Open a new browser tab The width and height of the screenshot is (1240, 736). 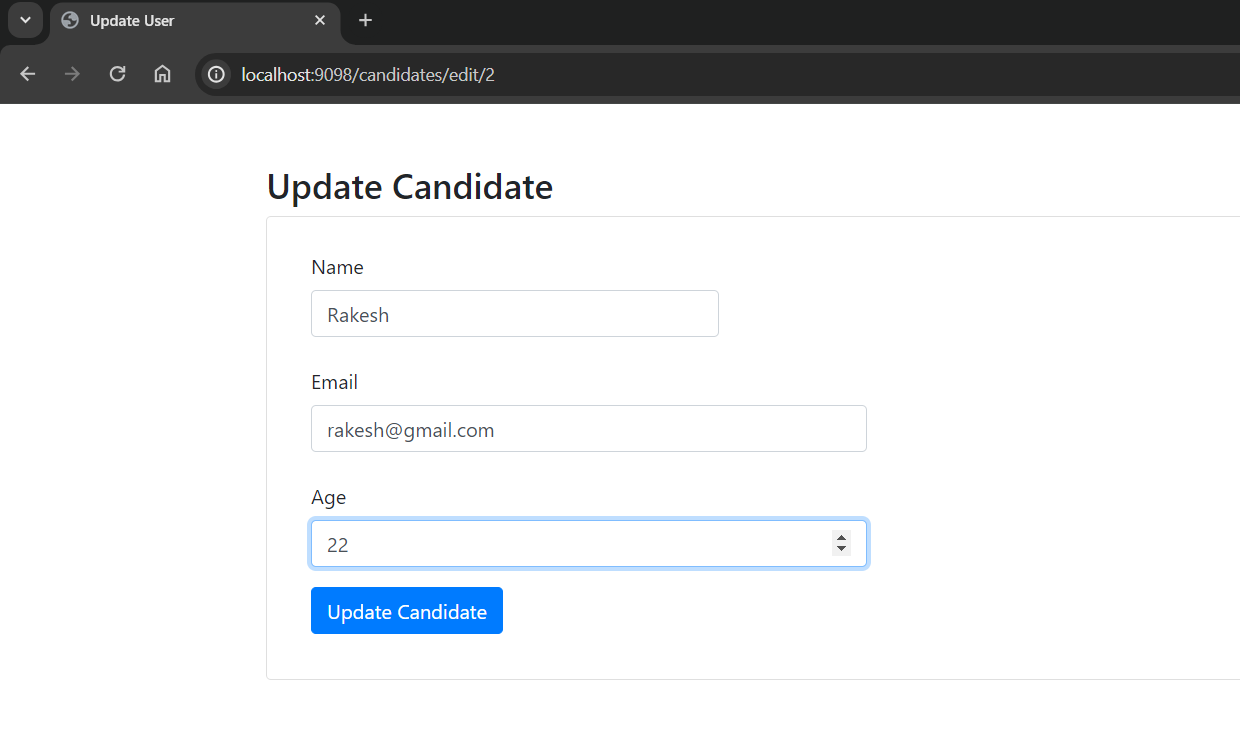click(365, 20)
